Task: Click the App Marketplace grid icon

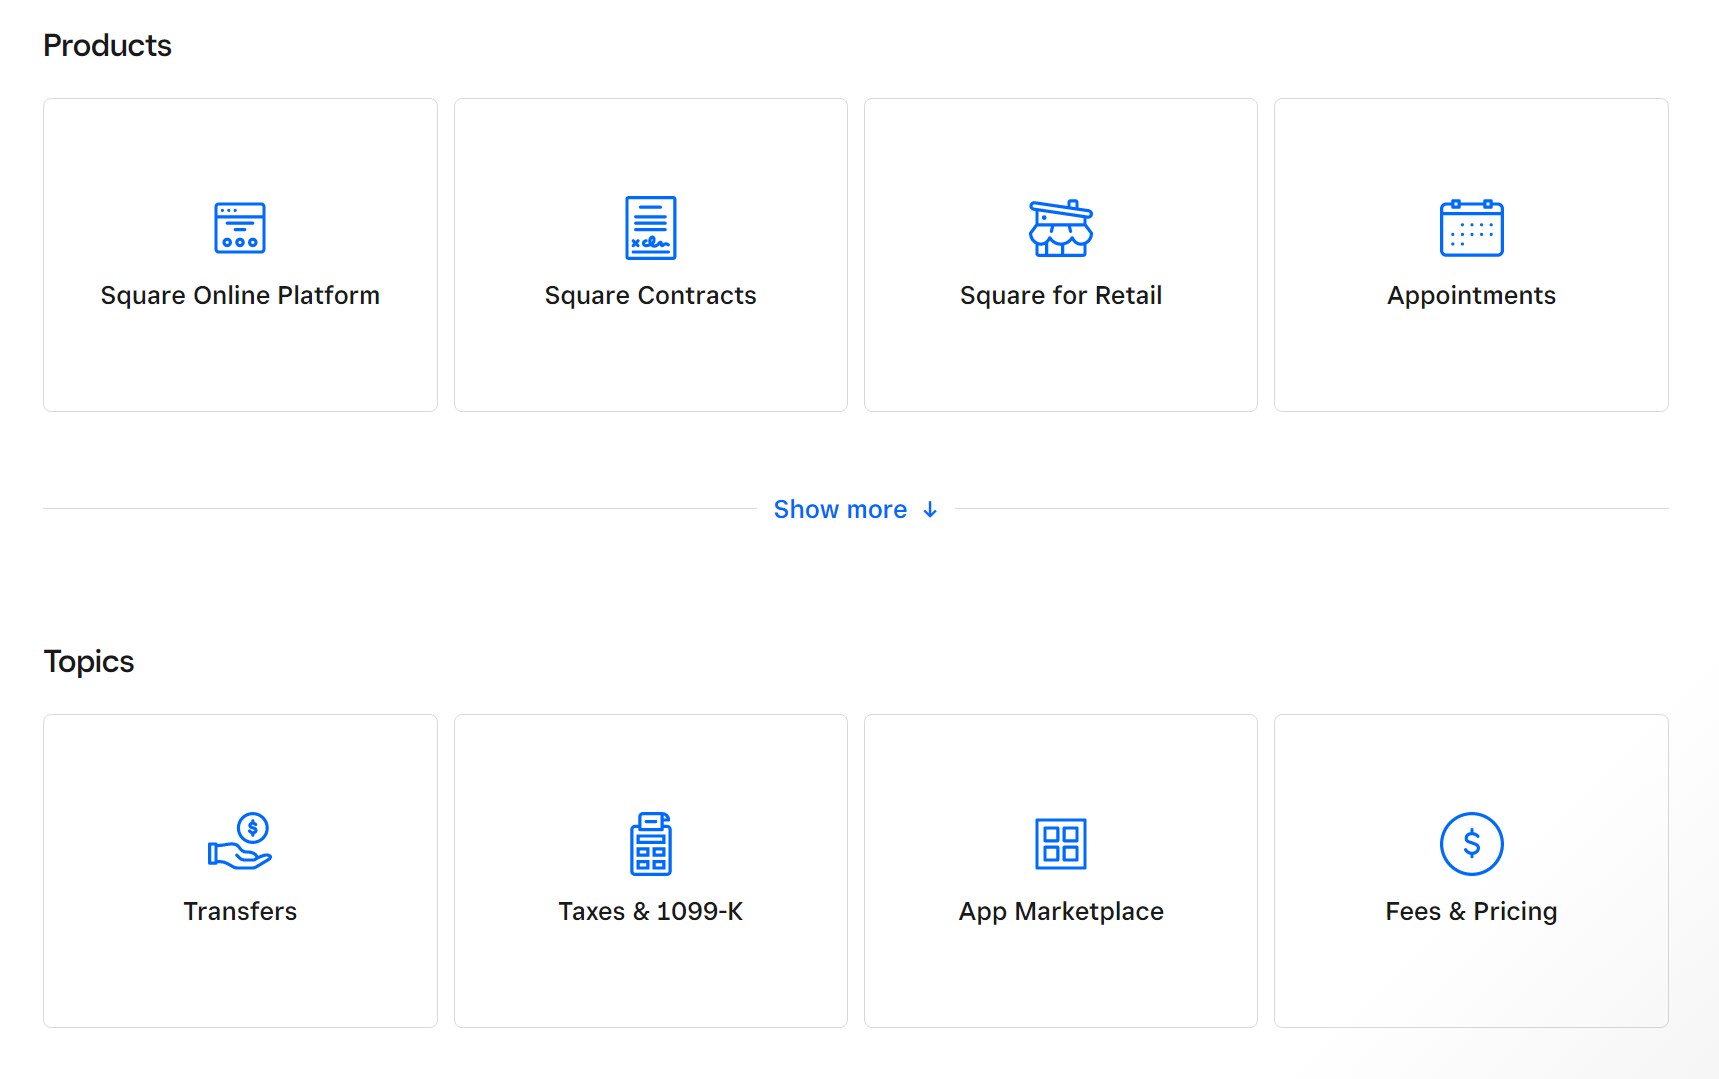Action: point(1061,844)
